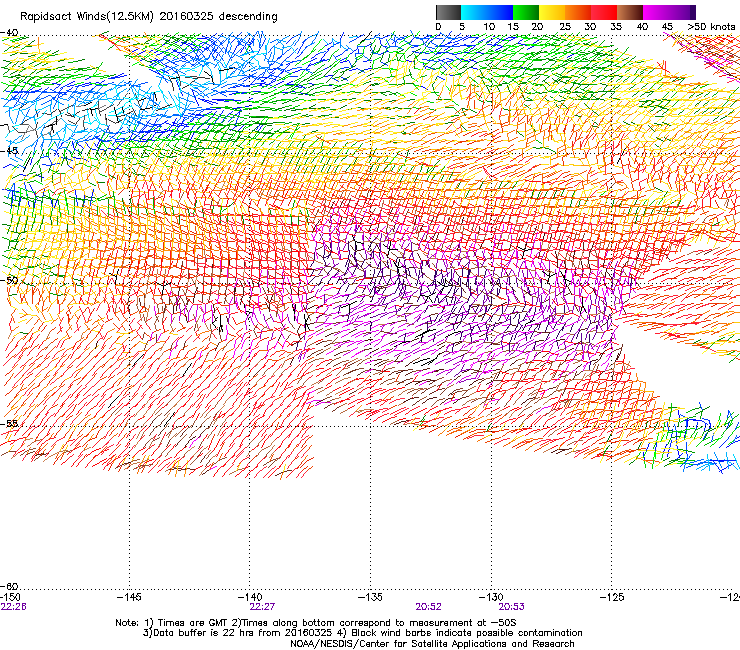
Task: Click the '-145' longitude label
Action: click(x=129, y=597)
